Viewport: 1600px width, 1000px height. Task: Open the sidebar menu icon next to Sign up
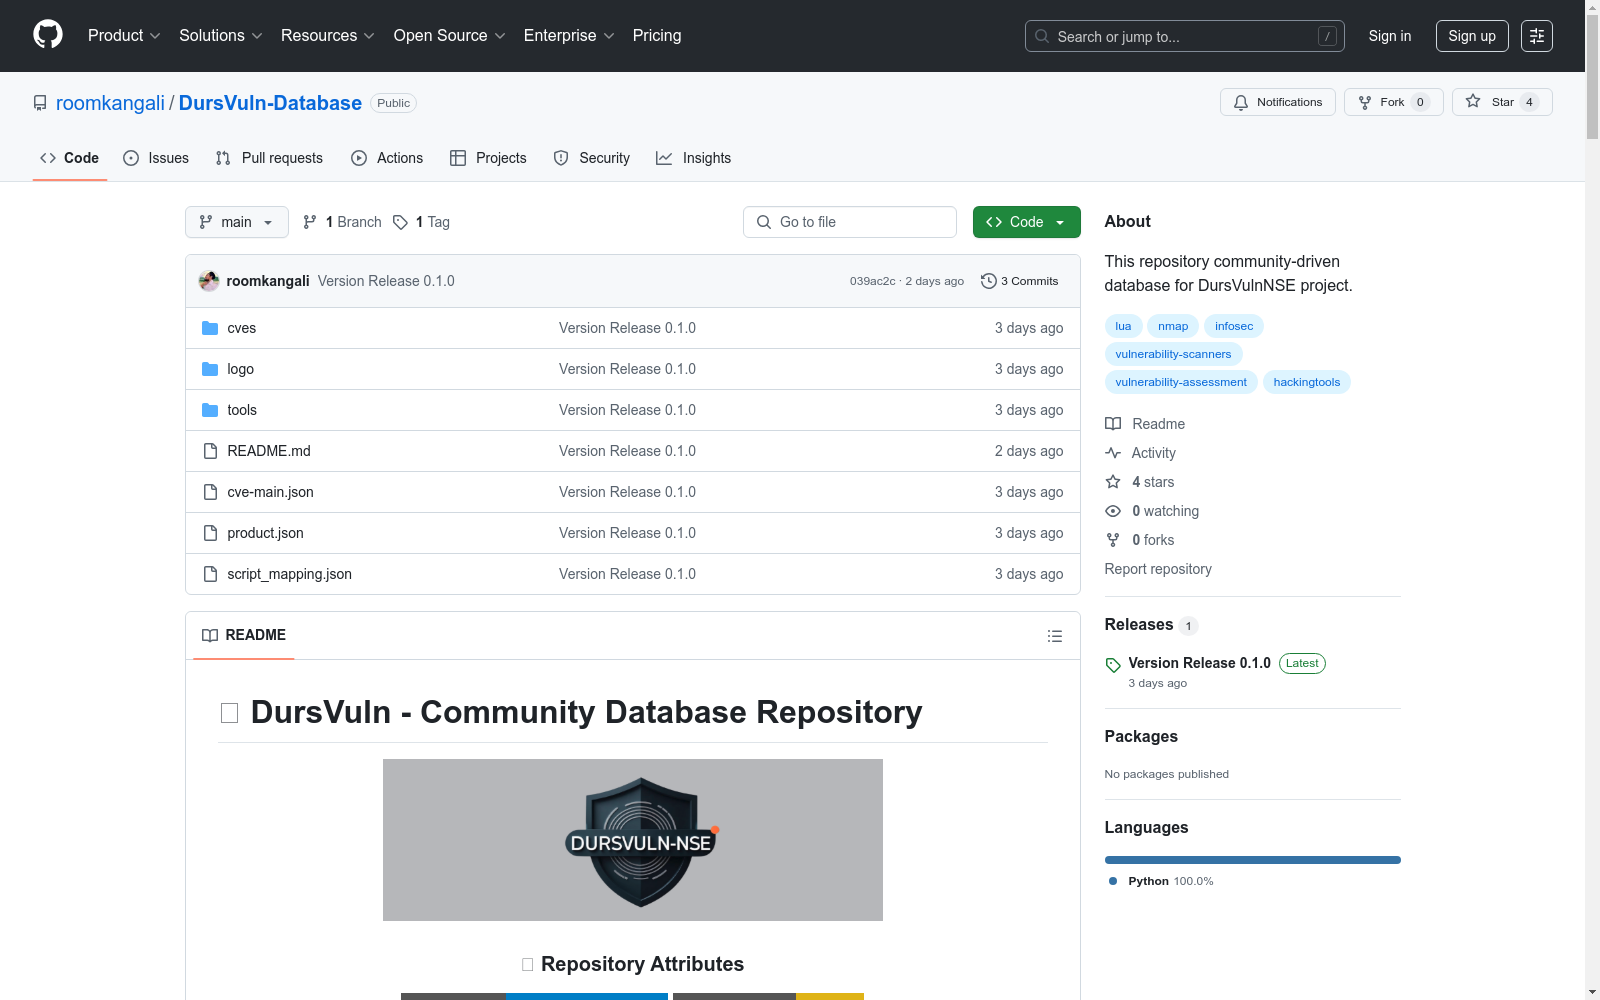pos(1537,36)
